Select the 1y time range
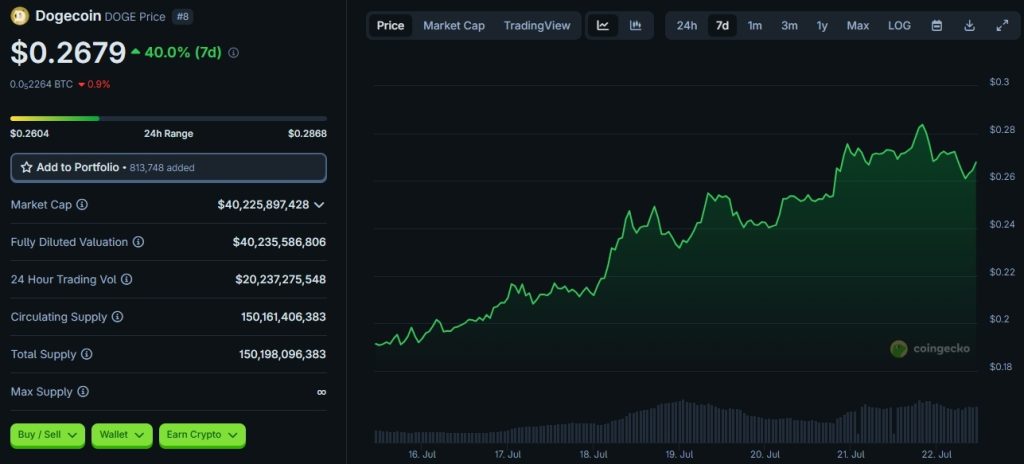This screenshot has height=464, width=1024. 822,26
